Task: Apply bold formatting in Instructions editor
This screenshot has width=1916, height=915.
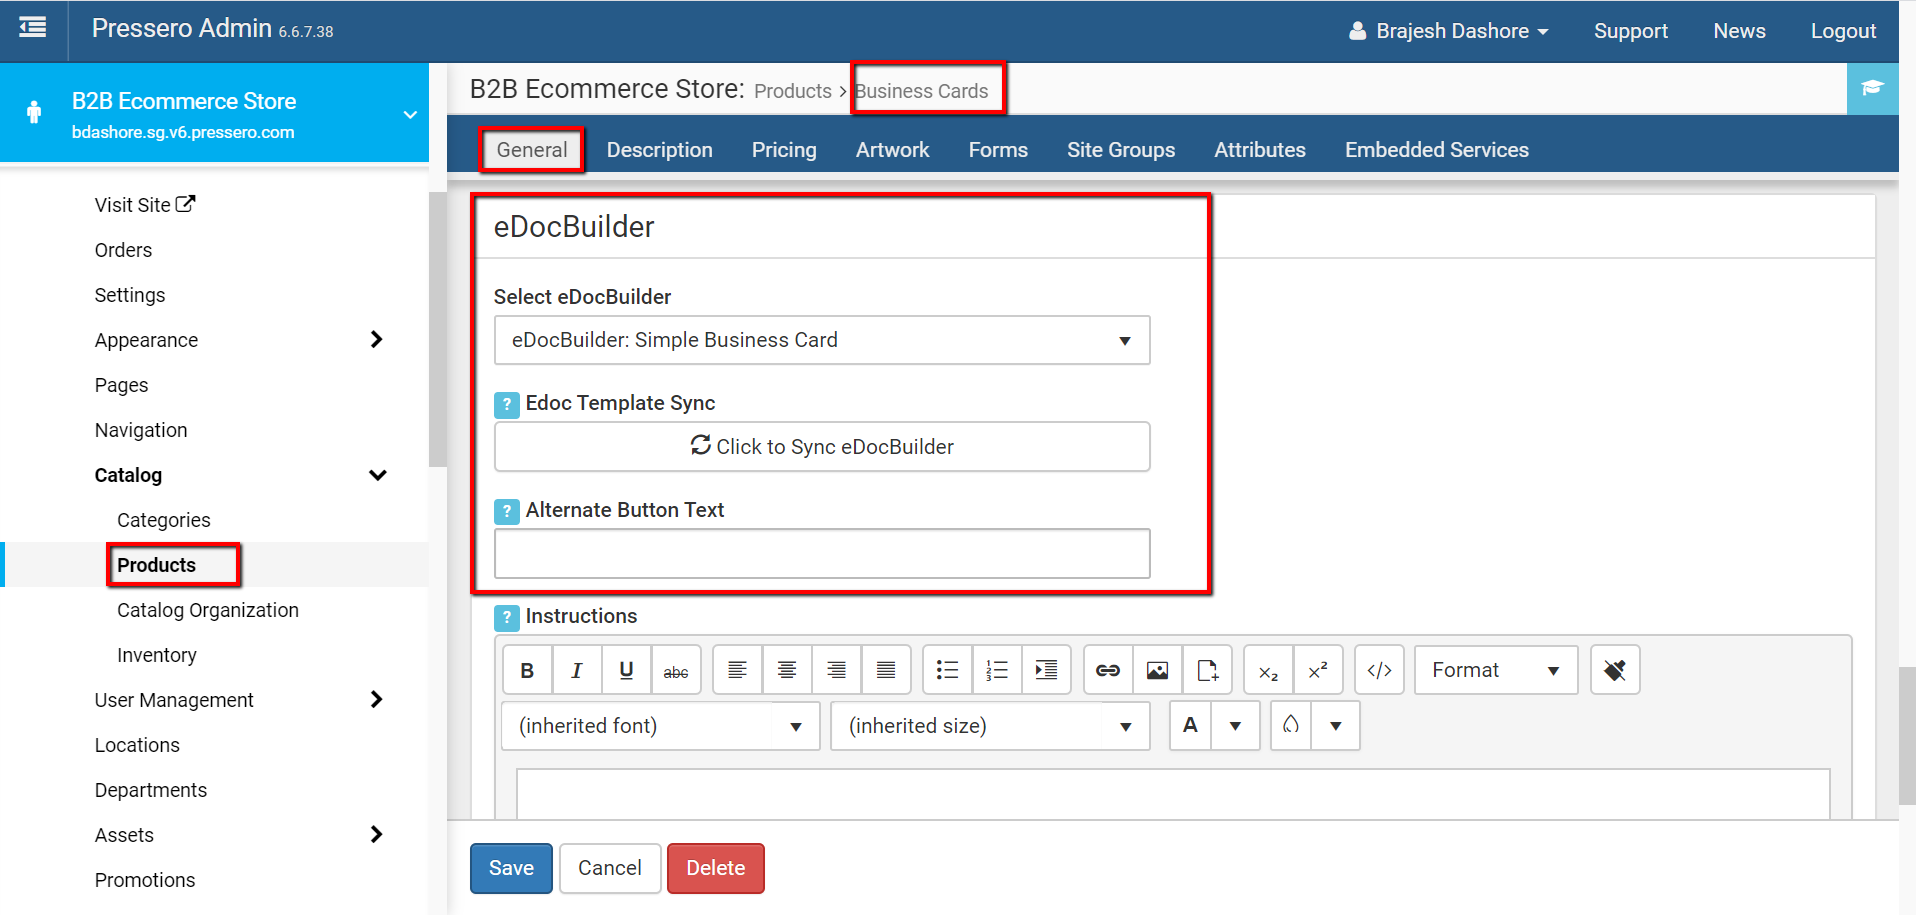Action: pos(527,670)
